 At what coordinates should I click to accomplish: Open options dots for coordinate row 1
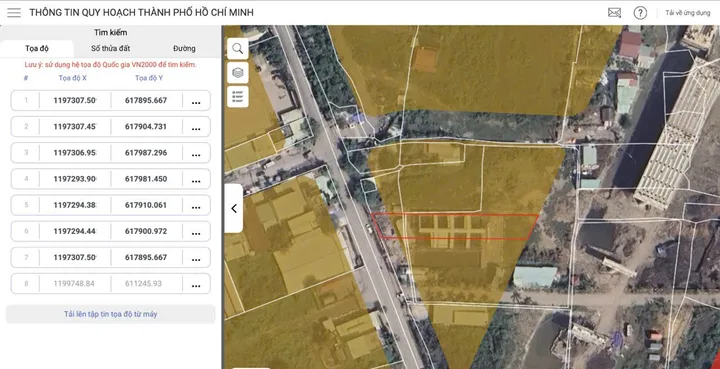pos(196,101)
